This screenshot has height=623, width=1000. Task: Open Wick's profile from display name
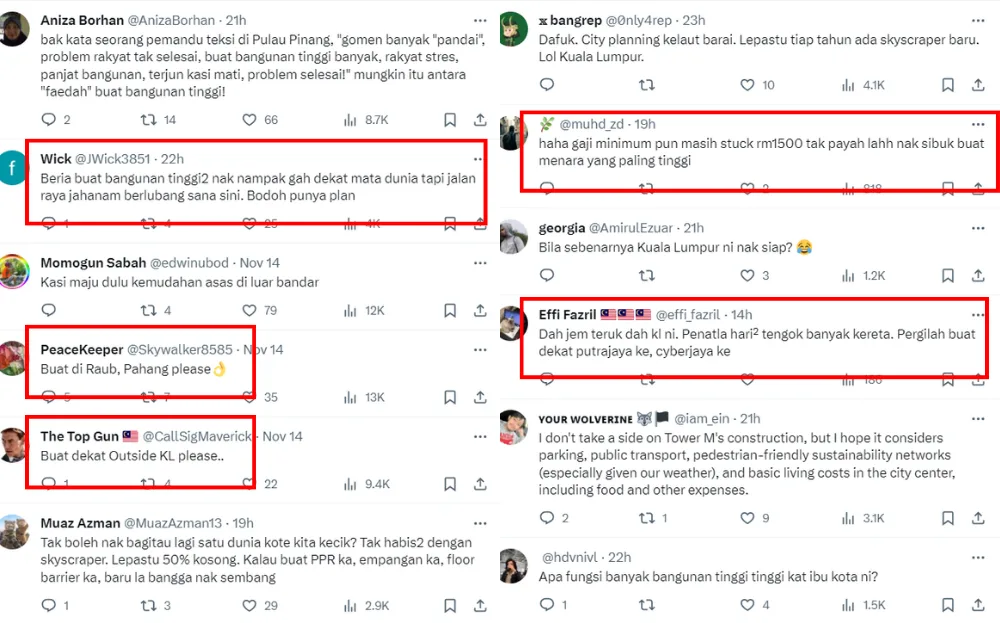pos(56,159)
